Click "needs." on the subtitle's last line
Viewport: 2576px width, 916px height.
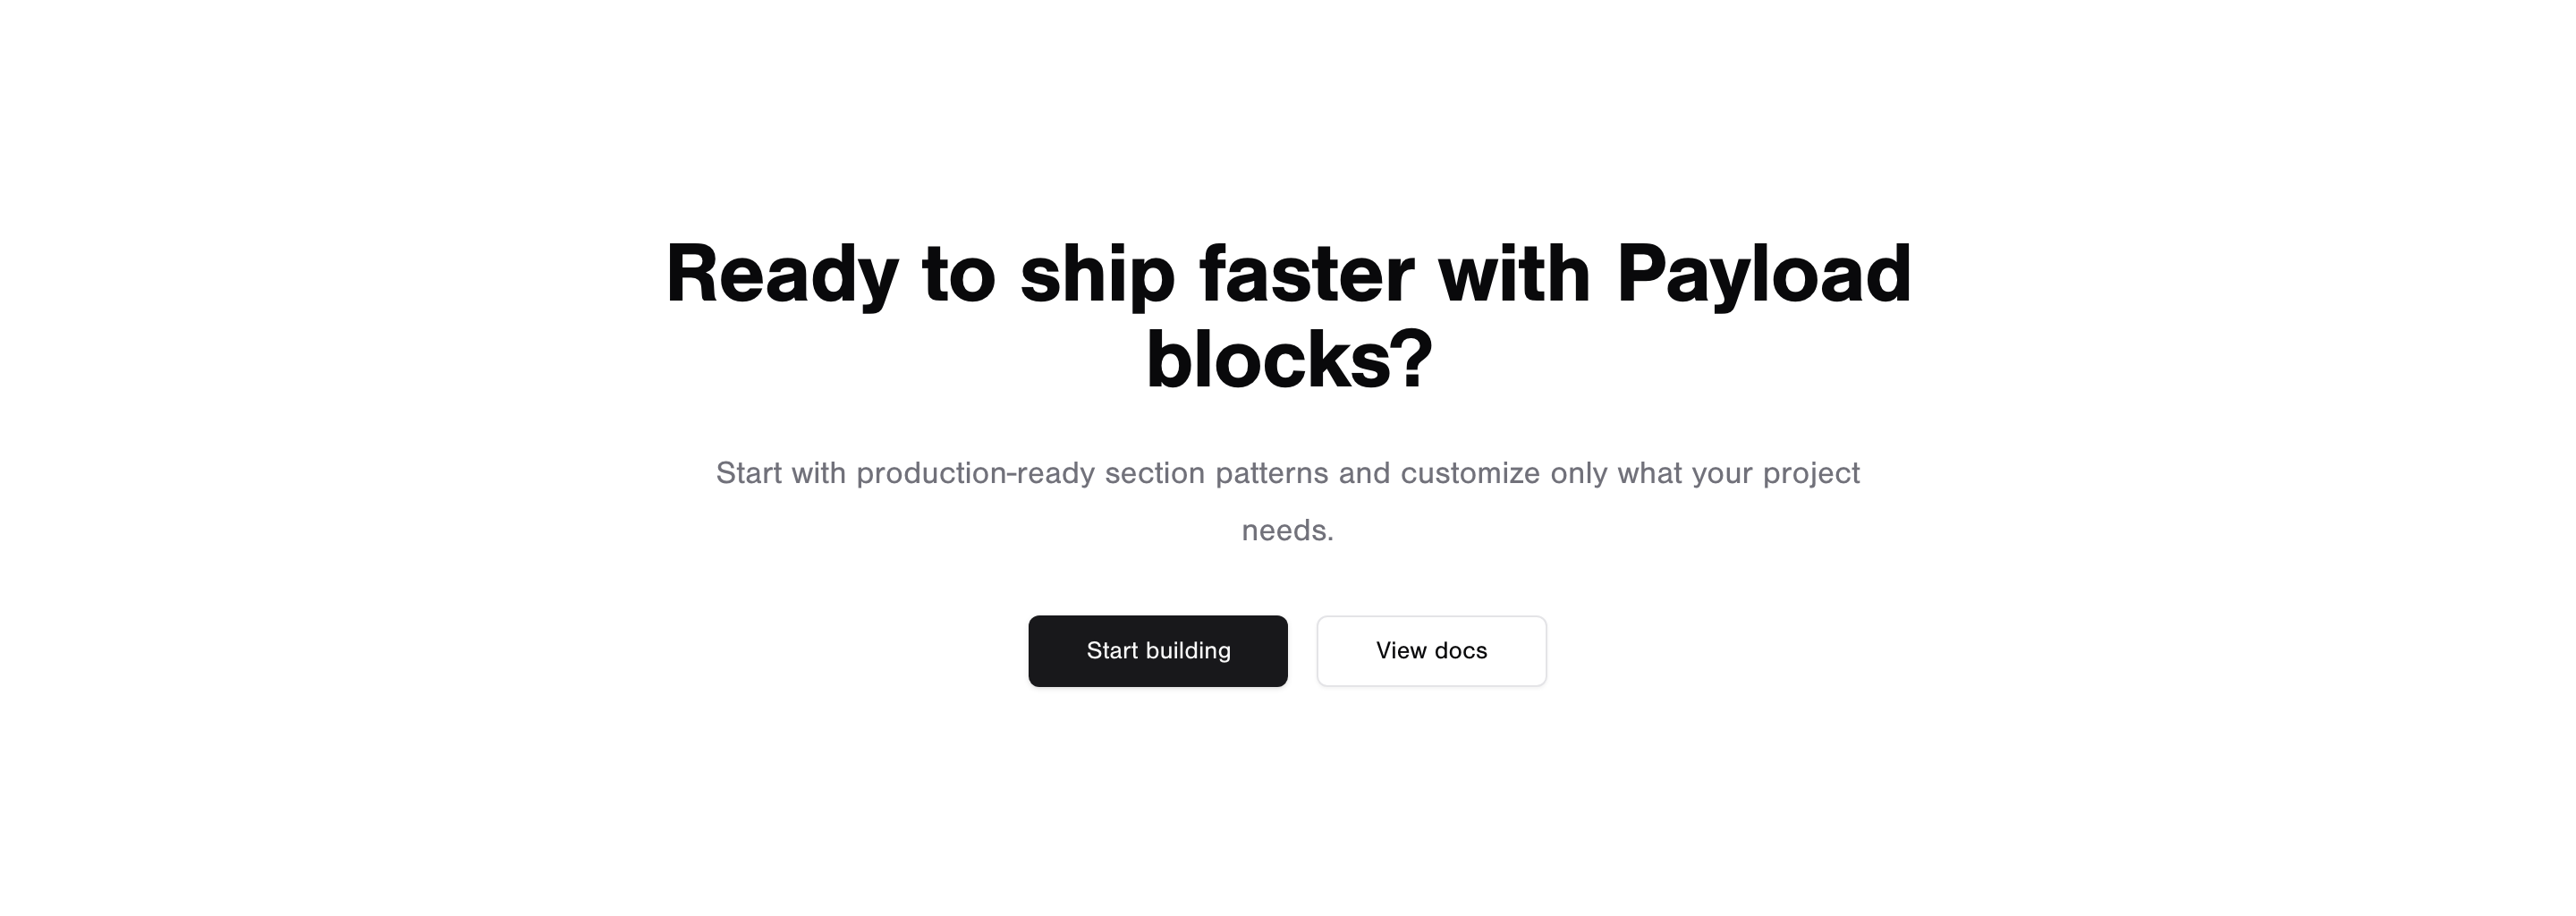(x=1288, y=530)
